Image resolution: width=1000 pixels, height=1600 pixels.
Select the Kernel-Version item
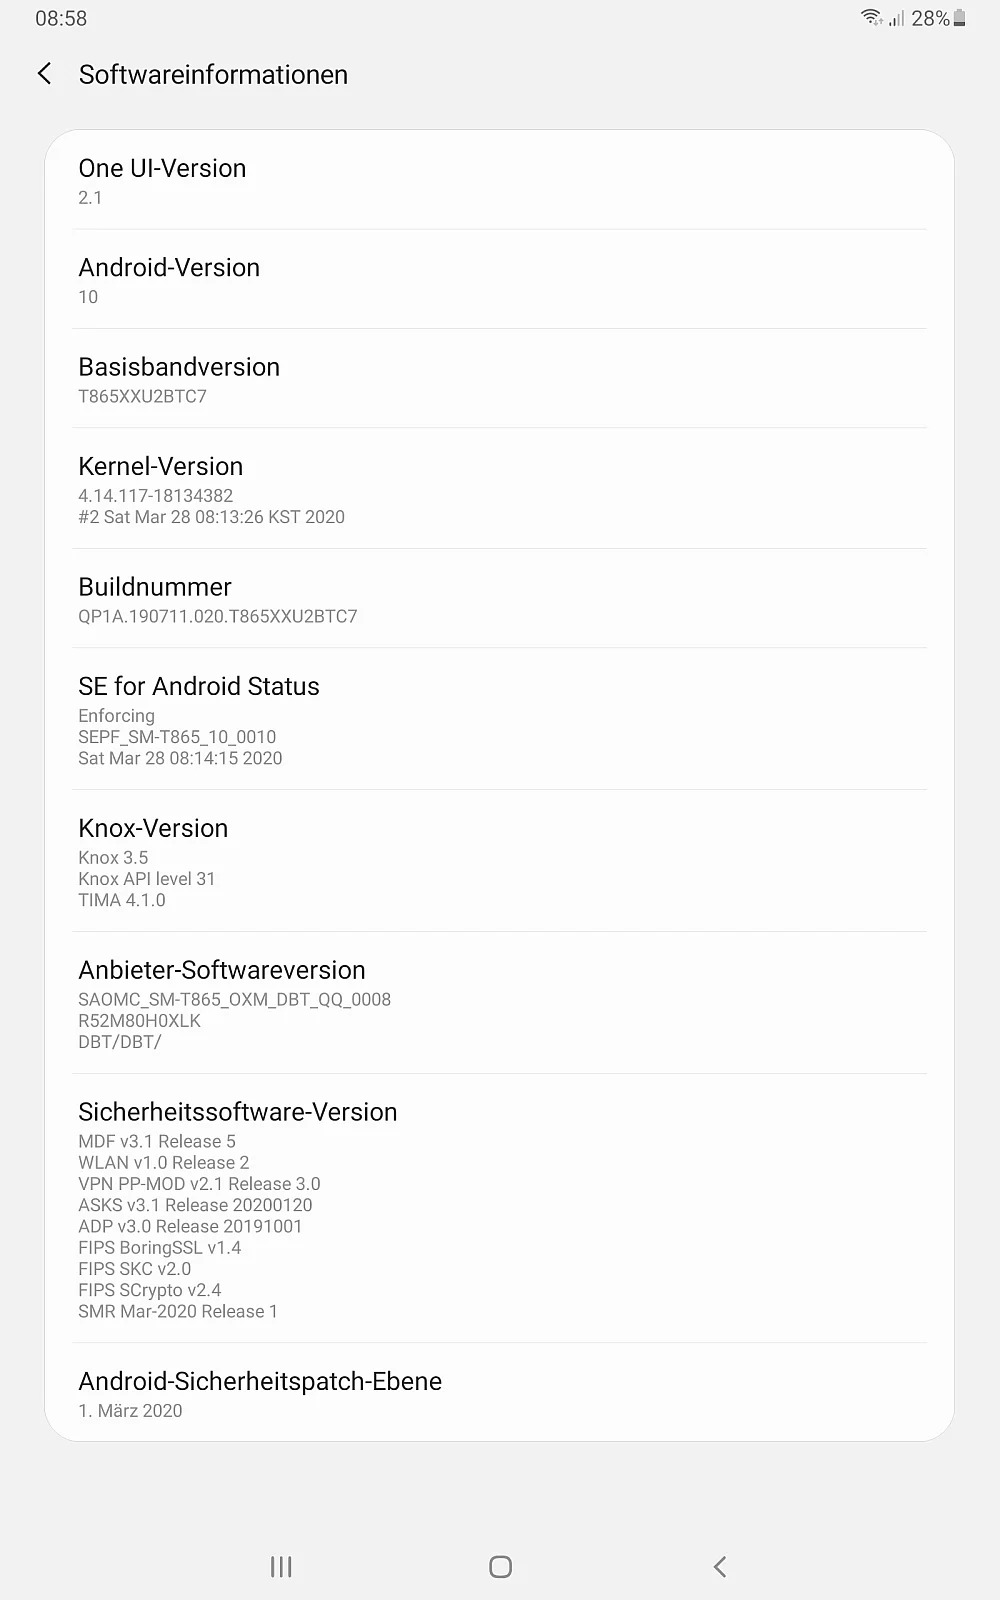[499, 489]
